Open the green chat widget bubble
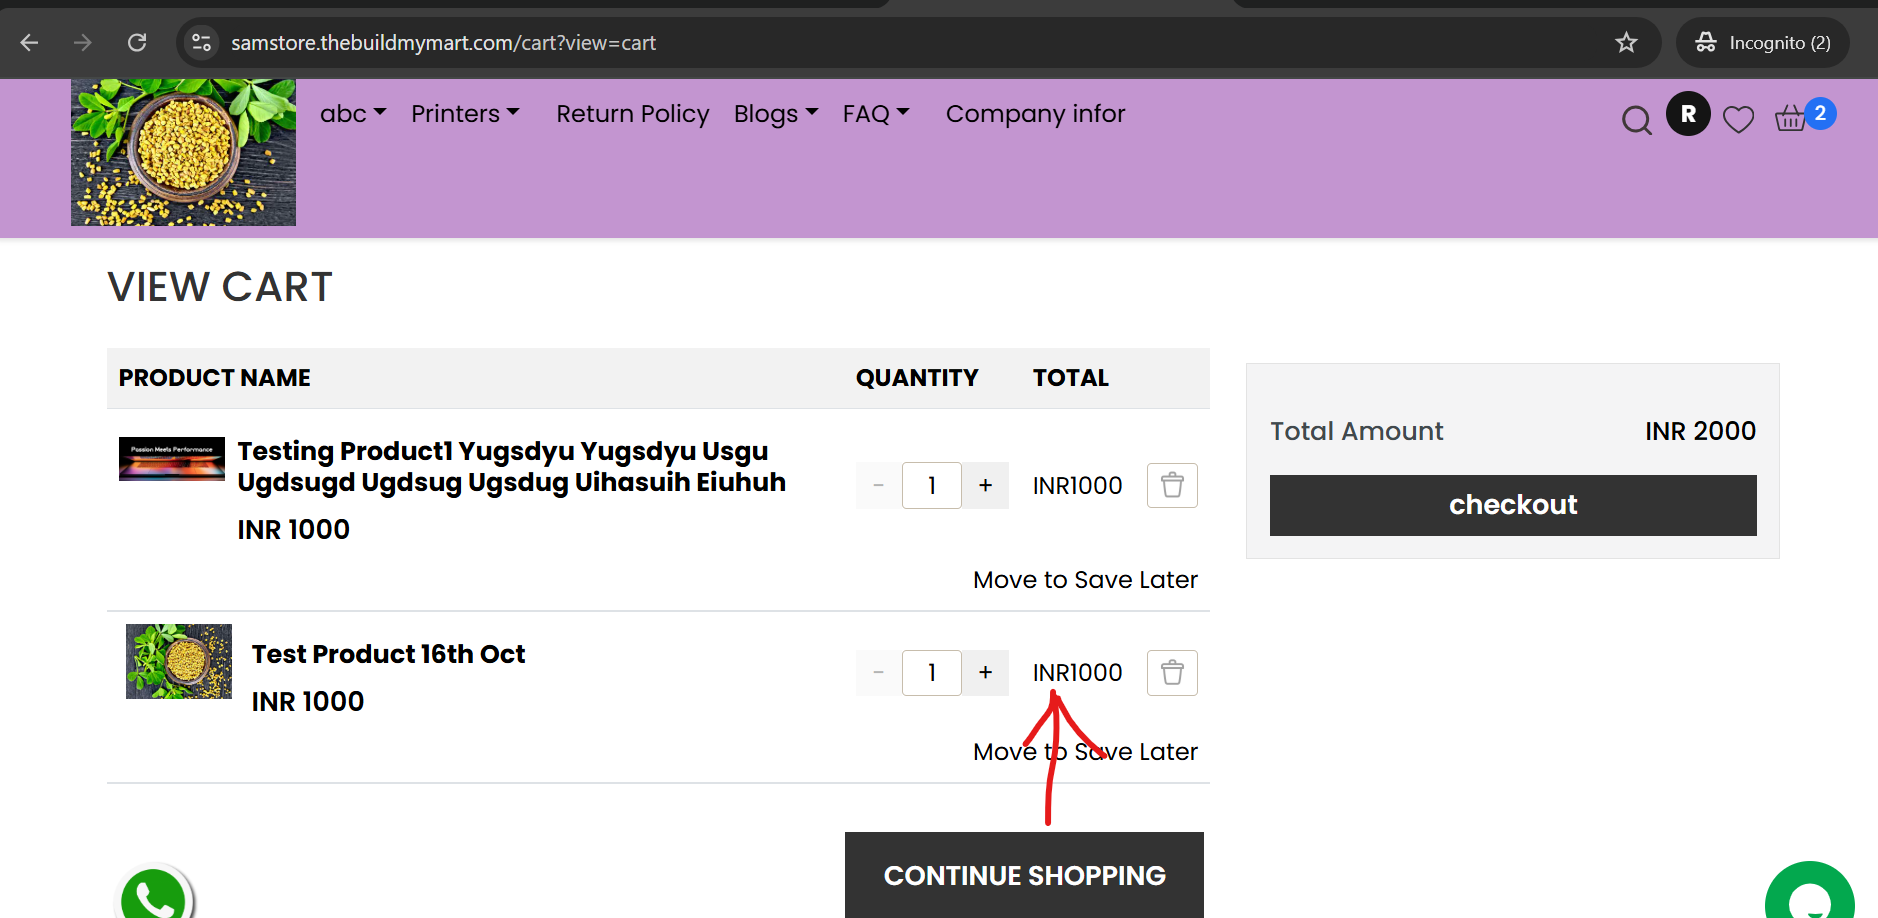Image resolution: width=1878 pixels, height=918 pixels. [1809, 893]
